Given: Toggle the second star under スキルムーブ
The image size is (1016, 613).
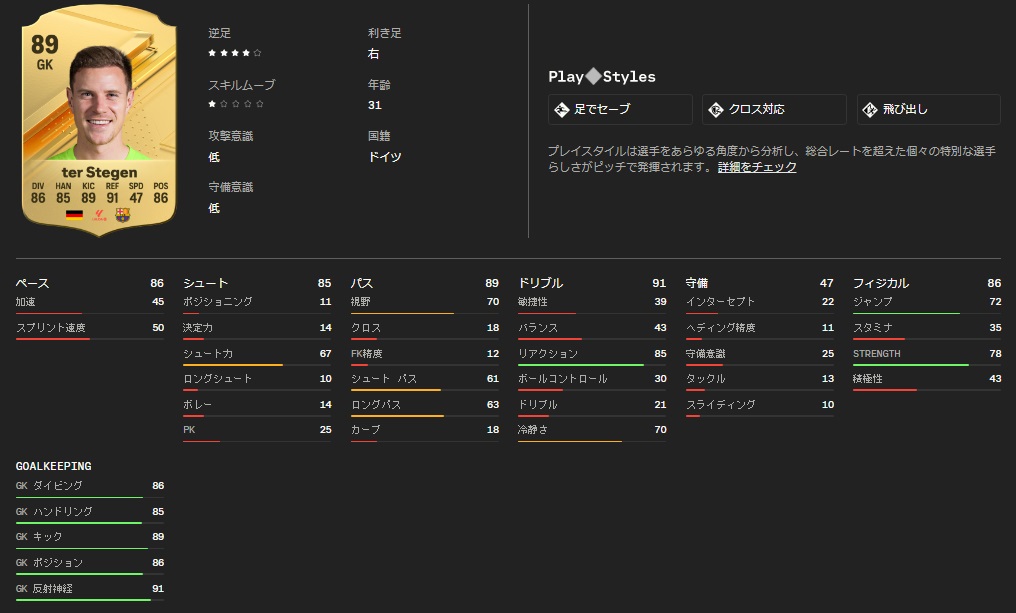Looking at the screenshot, I should point(222,102).
